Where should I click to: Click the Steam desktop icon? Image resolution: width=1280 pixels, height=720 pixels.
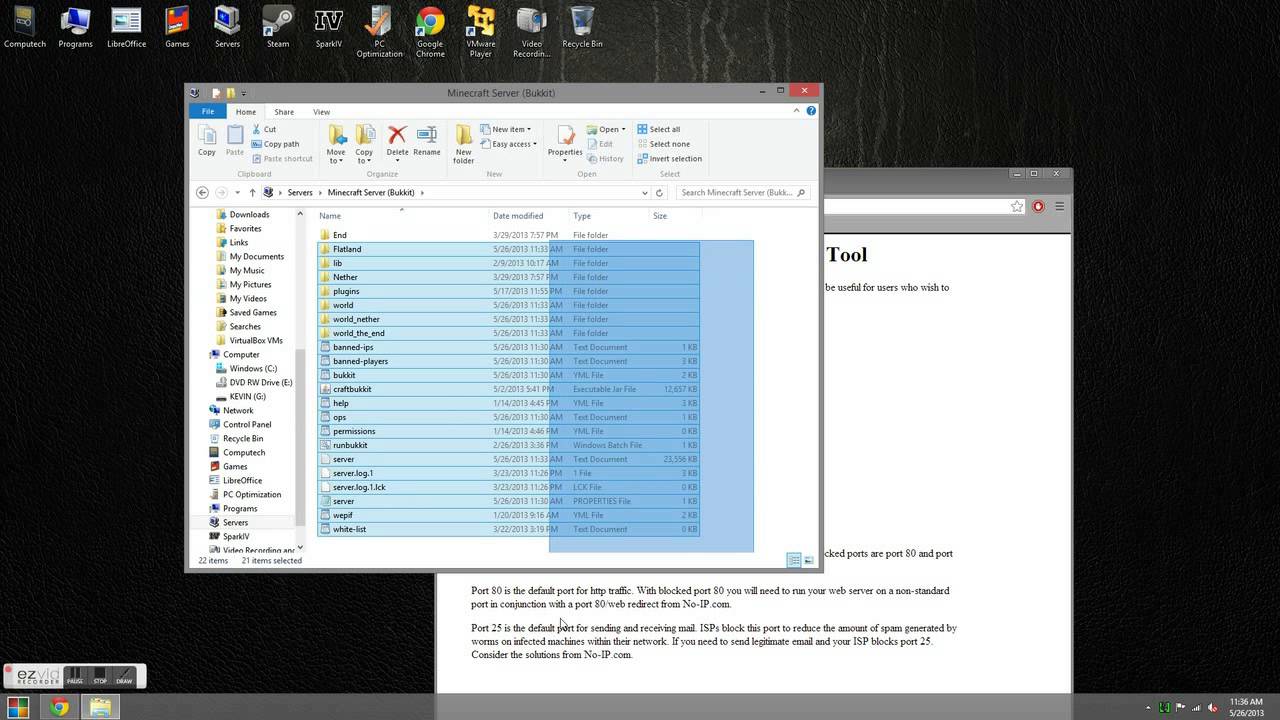coord(278,27)
